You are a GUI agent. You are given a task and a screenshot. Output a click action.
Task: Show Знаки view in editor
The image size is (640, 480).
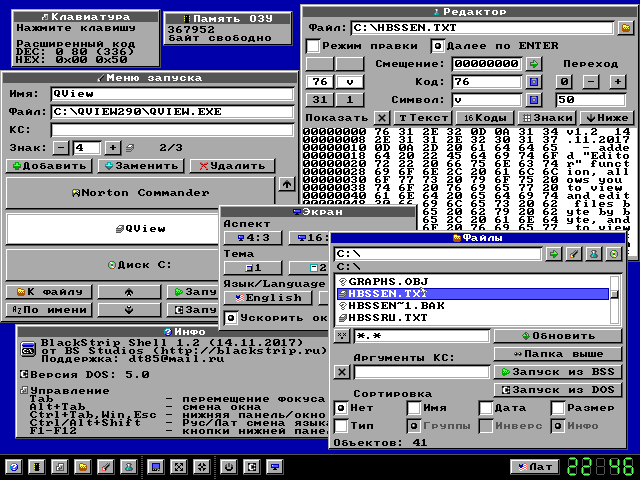(547, 118)
